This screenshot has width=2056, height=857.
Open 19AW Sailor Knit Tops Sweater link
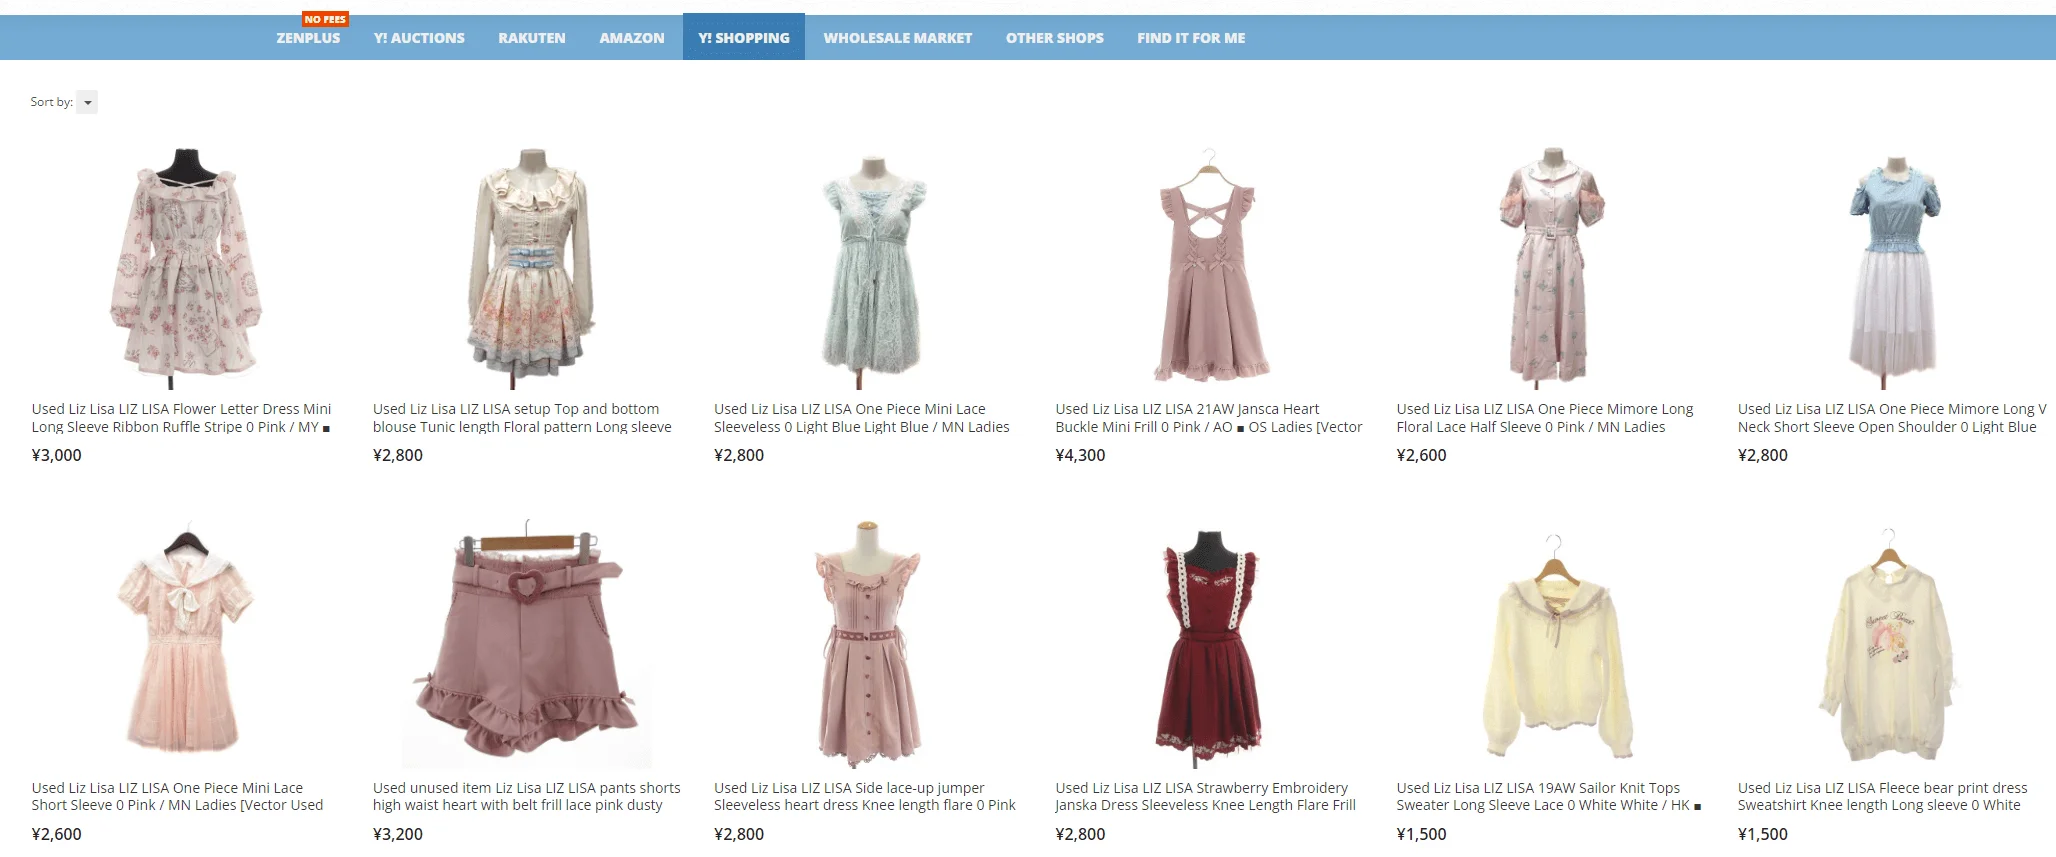[x=1549, y=797]
